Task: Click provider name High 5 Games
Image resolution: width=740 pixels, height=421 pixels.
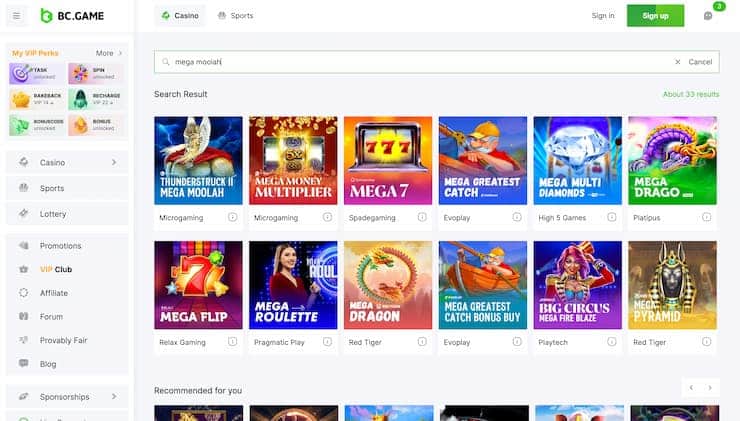Action: coord(562,218)
